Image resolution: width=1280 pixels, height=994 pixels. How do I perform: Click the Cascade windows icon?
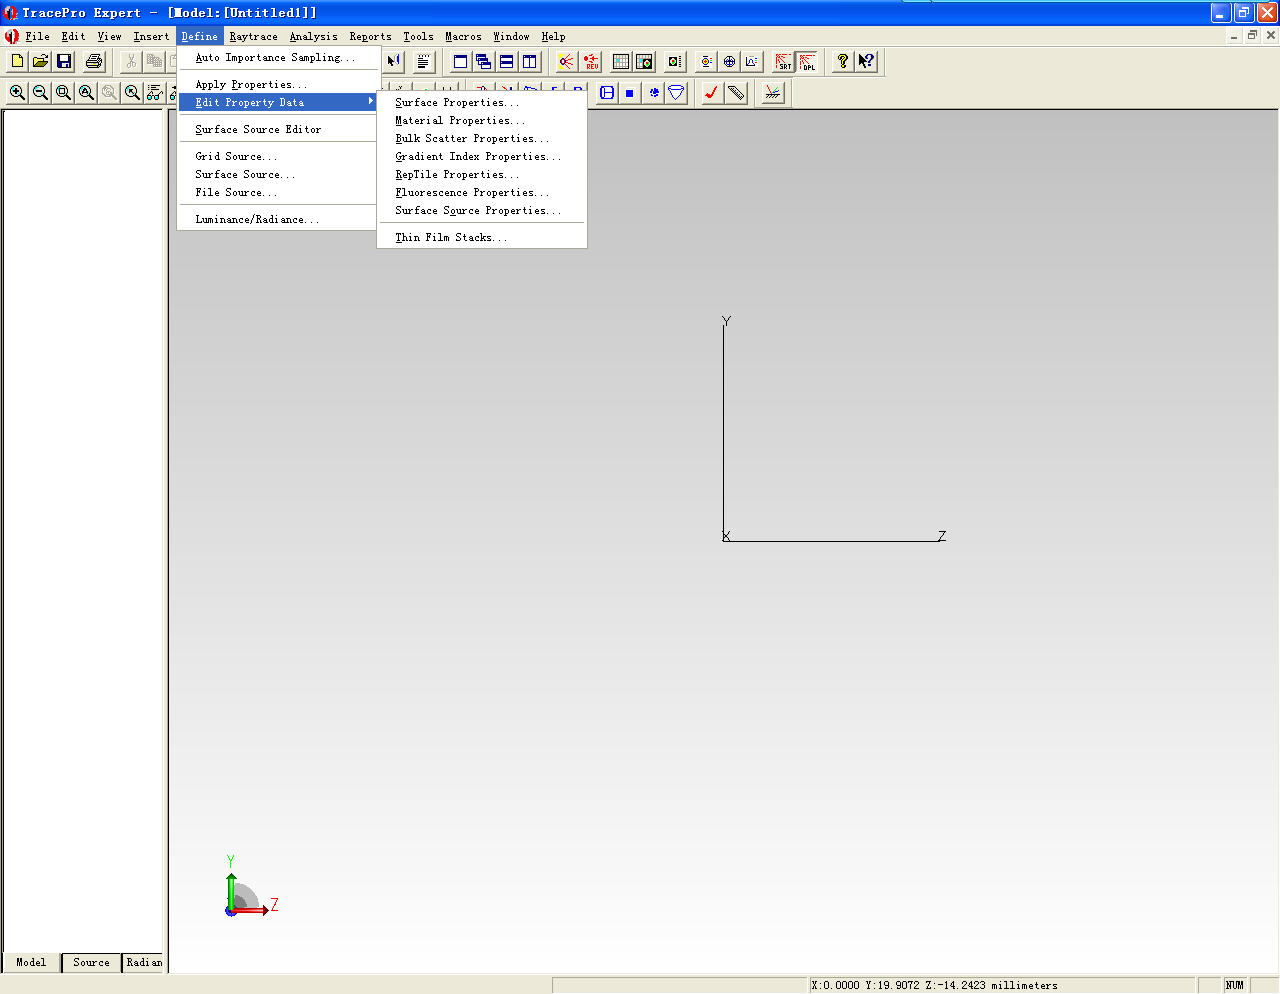483,61
